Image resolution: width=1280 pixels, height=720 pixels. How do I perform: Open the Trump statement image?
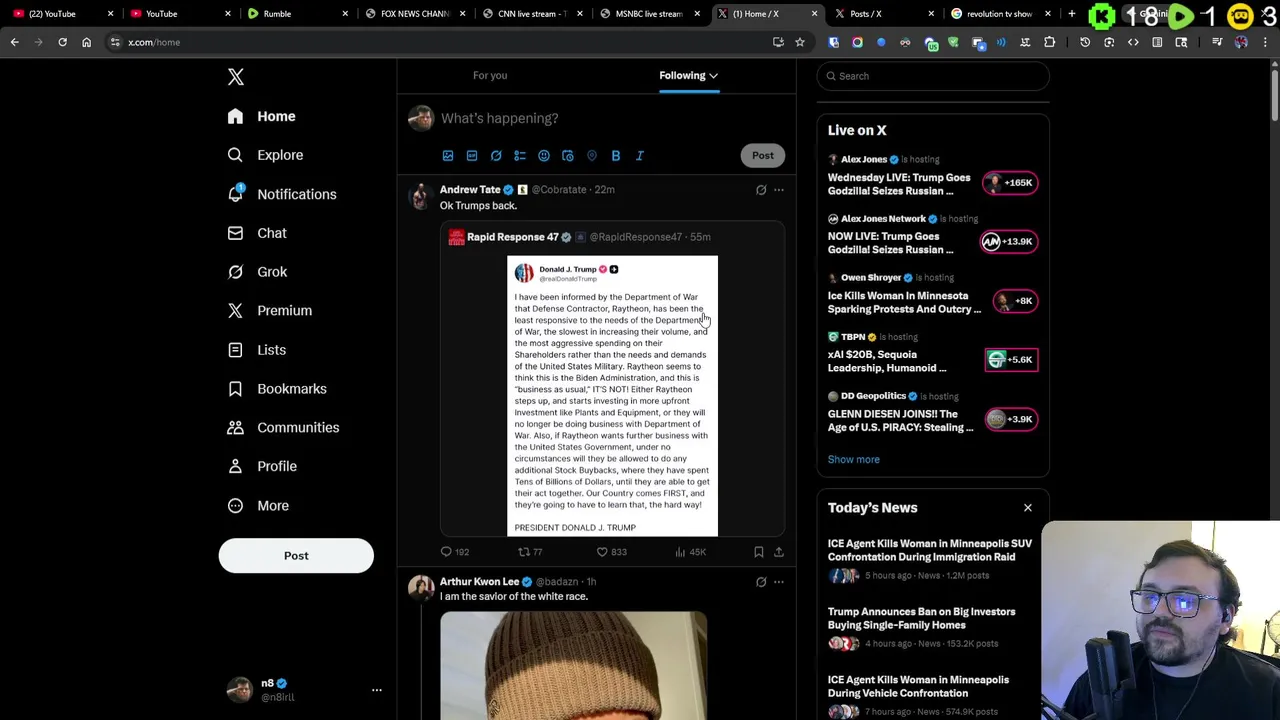pos(612,396)
